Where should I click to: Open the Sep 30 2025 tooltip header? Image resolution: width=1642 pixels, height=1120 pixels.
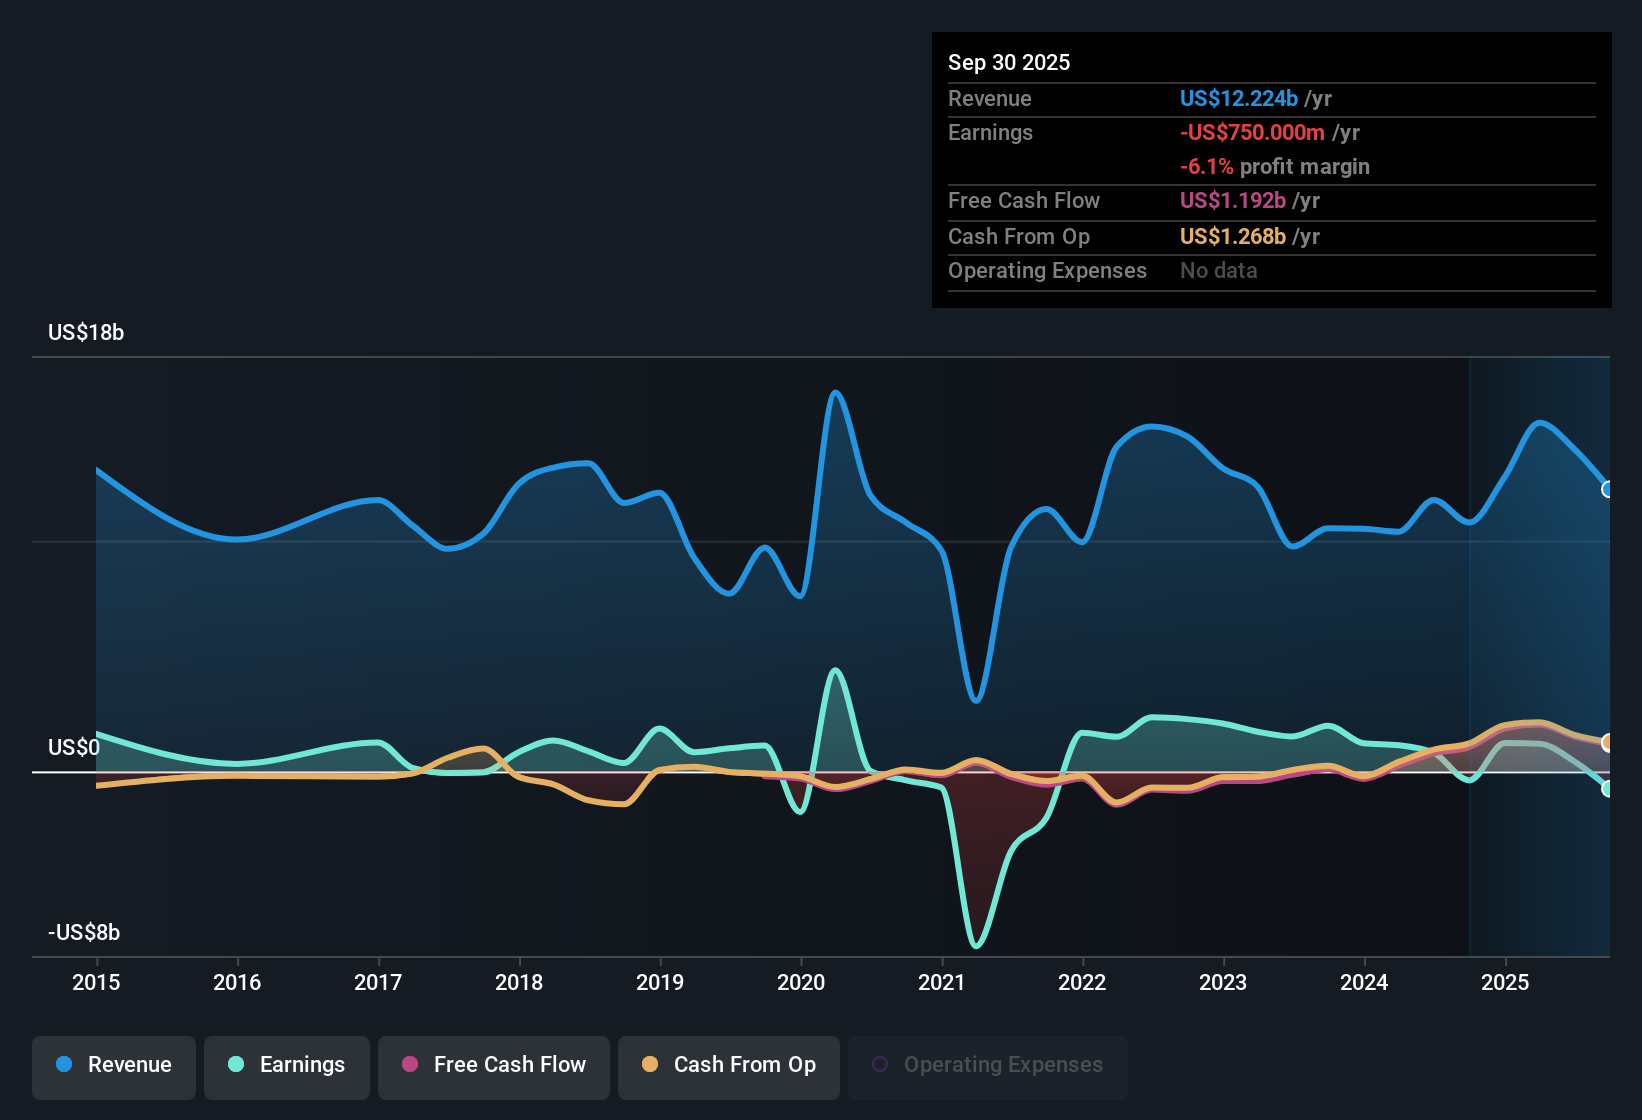(1009, 62)
